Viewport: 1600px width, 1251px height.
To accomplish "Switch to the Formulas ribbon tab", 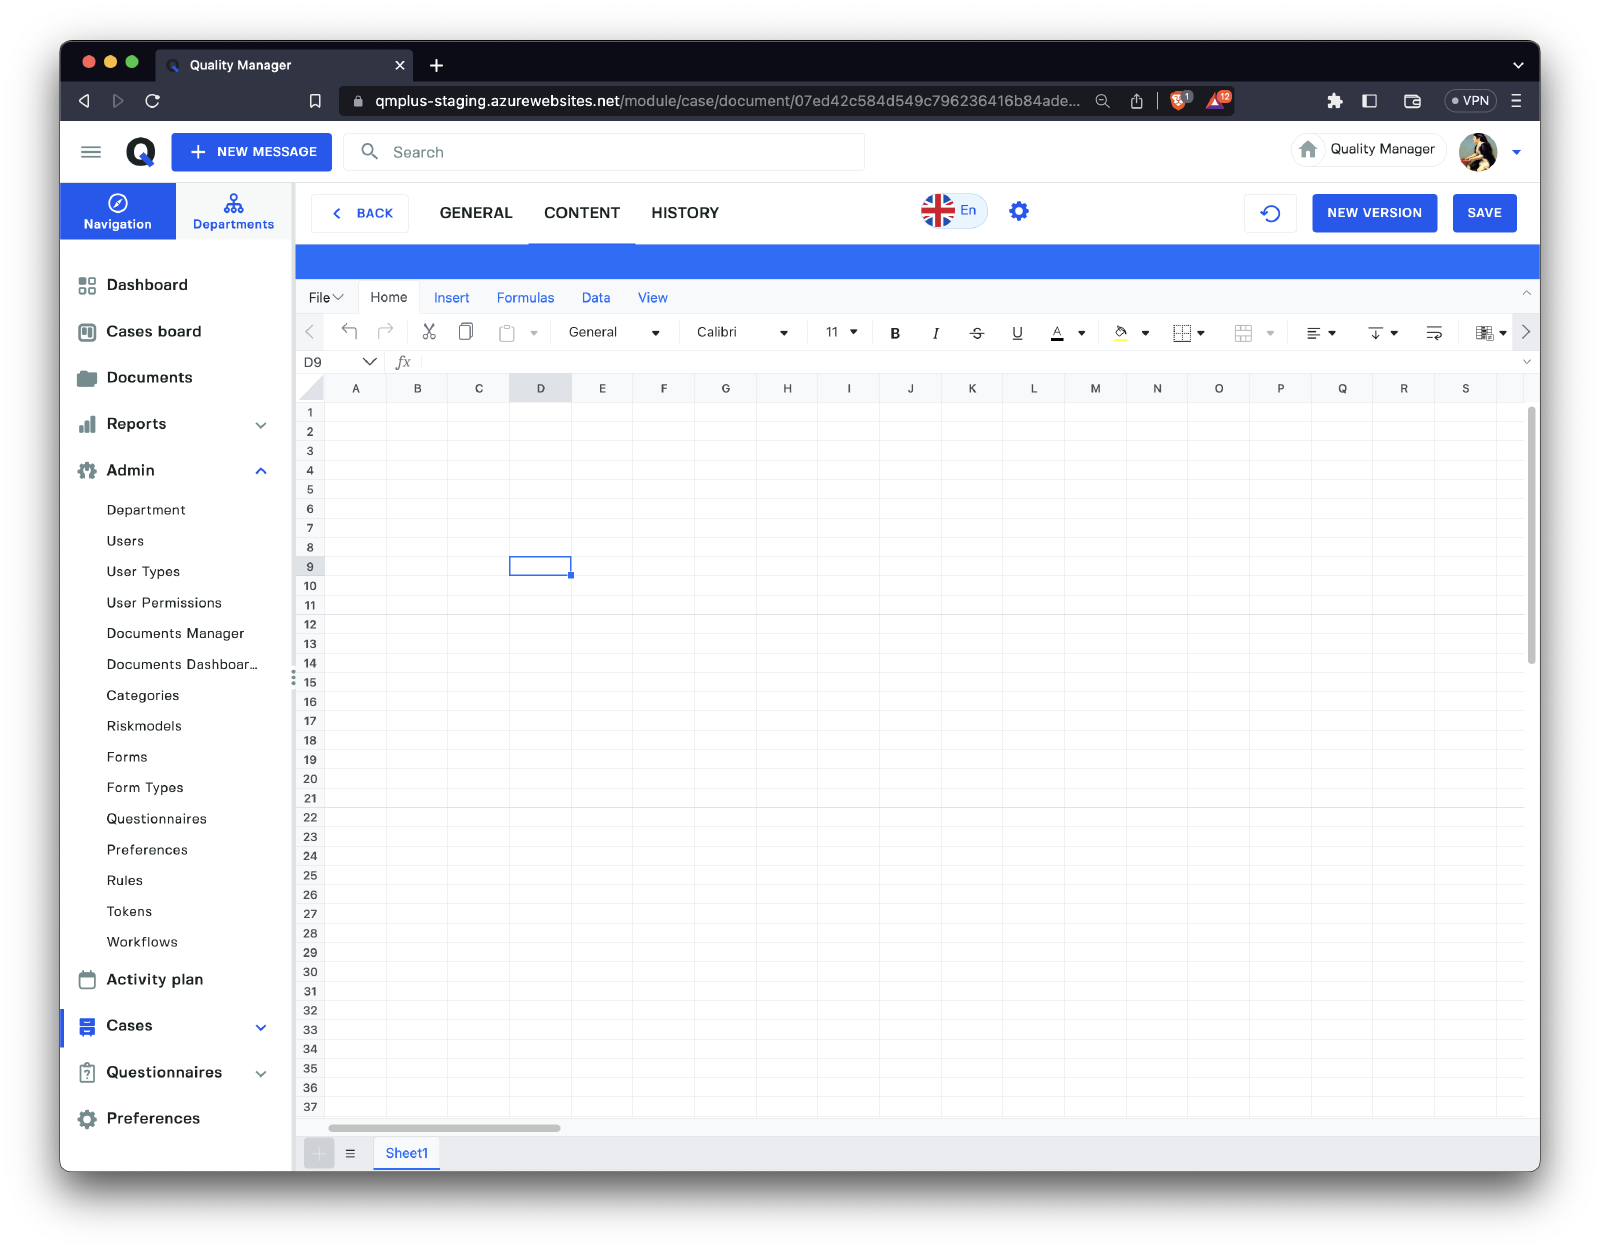I will pyautogui.click(x=525, y=298).
